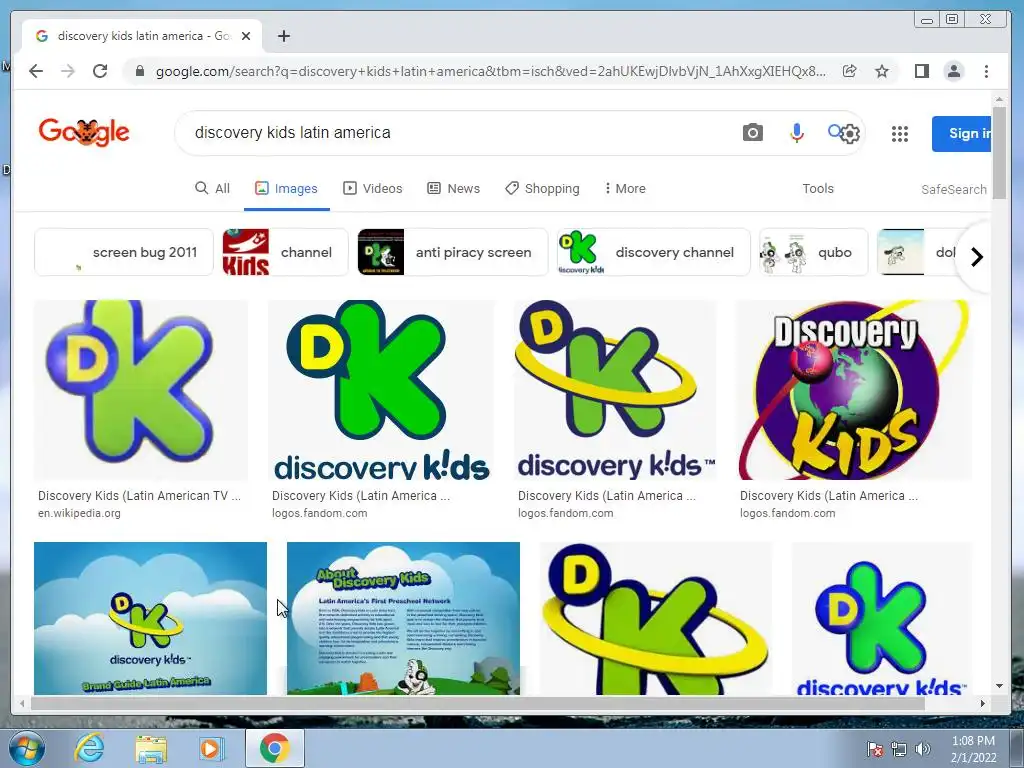Image resolution: width=1024 pixels, height=768 pixels.
Task: Switch to the Videos tab
Action: (x=373, y=189)
